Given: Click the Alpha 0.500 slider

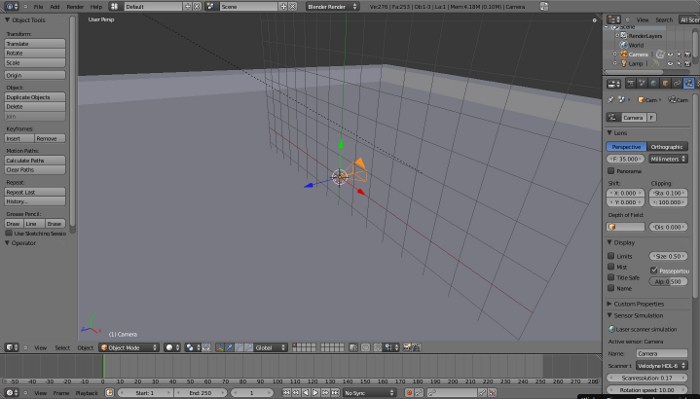Looking at the screenshot, I should point(668,282).
